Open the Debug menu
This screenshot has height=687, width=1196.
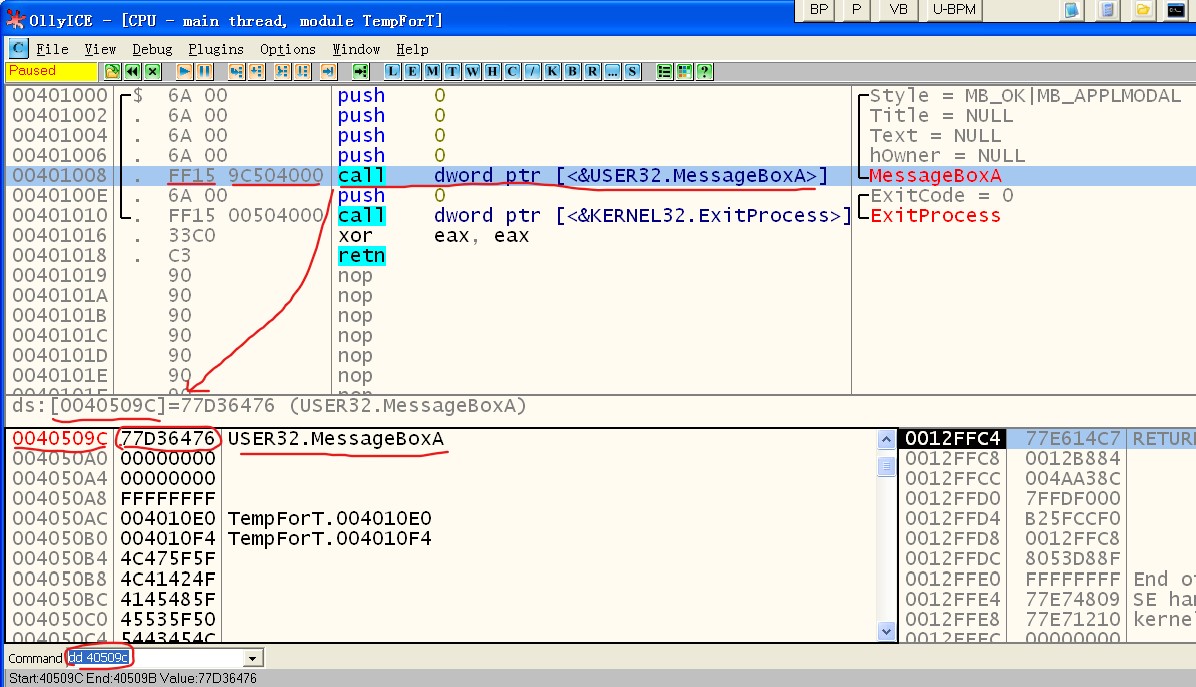pyautogui.click(x=152, y=49)
